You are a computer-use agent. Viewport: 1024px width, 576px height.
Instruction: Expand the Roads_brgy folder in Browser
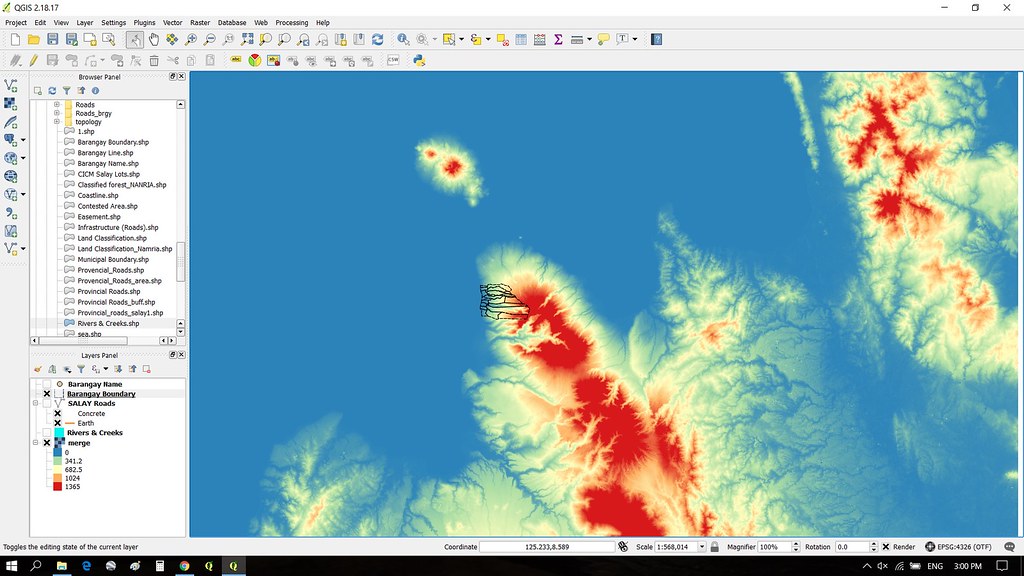57,113
